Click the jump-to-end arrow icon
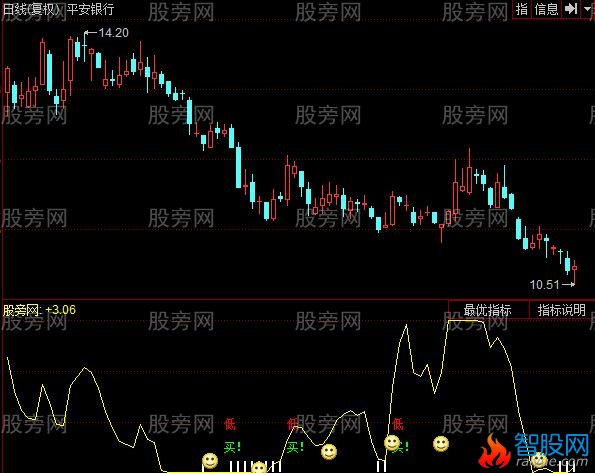This screenshot has width=595, height=473. pos(571,9)
